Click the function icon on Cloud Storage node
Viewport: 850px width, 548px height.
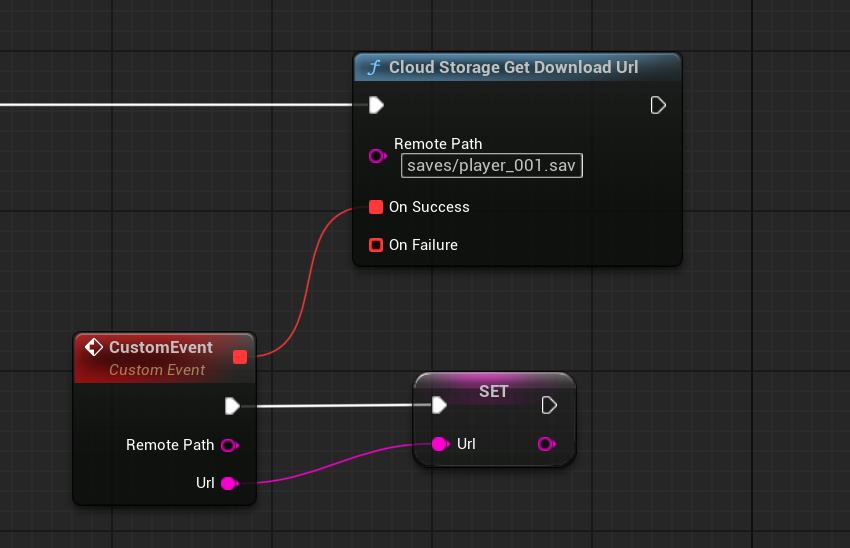[374, 68]
